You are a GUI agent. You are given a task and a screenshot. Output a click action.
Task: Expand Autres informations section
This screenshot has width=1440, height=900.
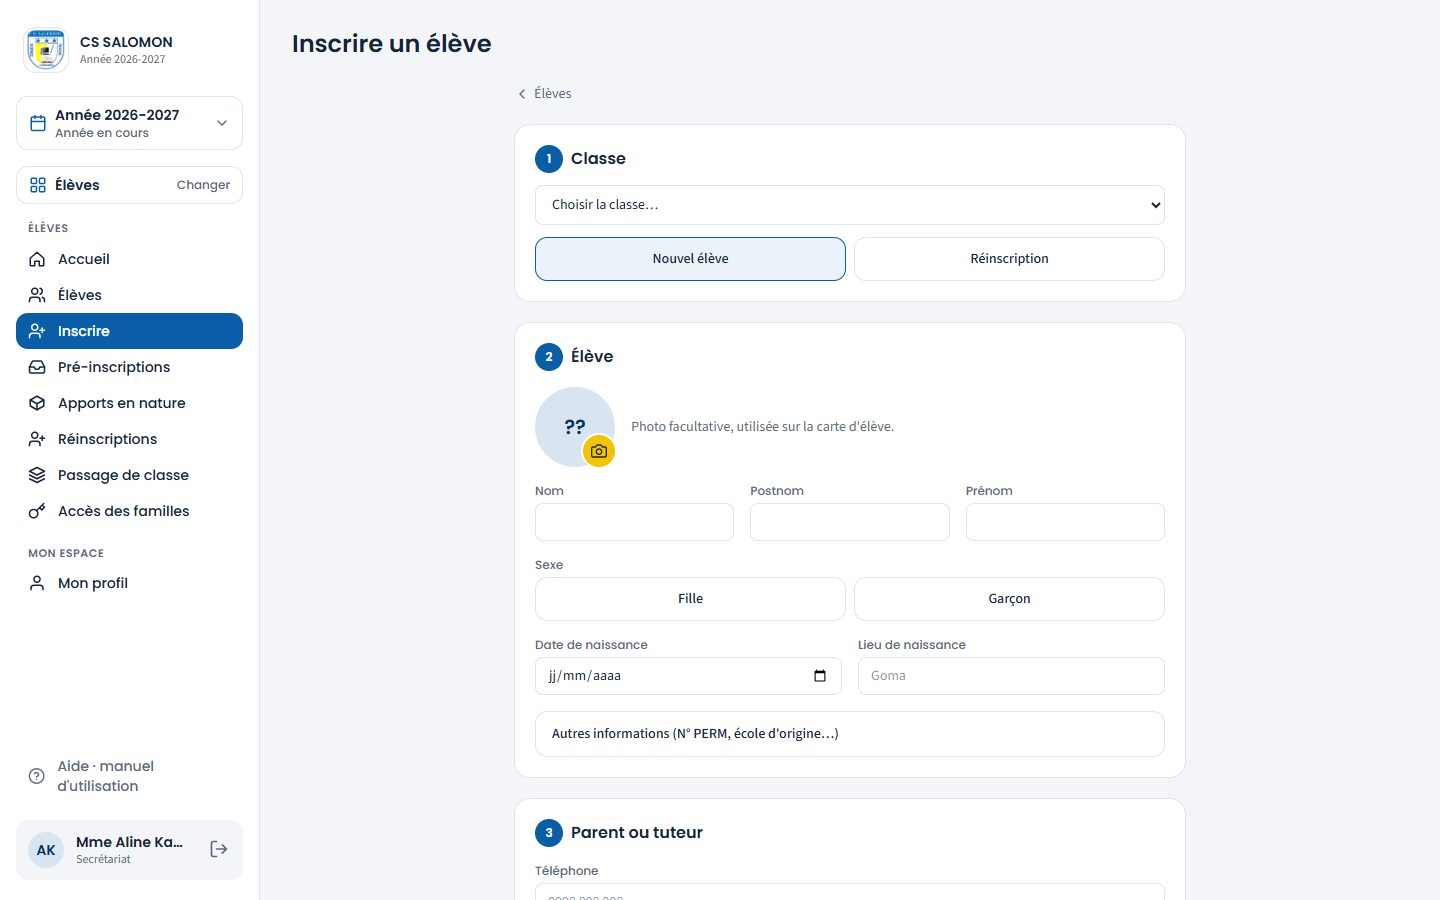coord(850,734)
